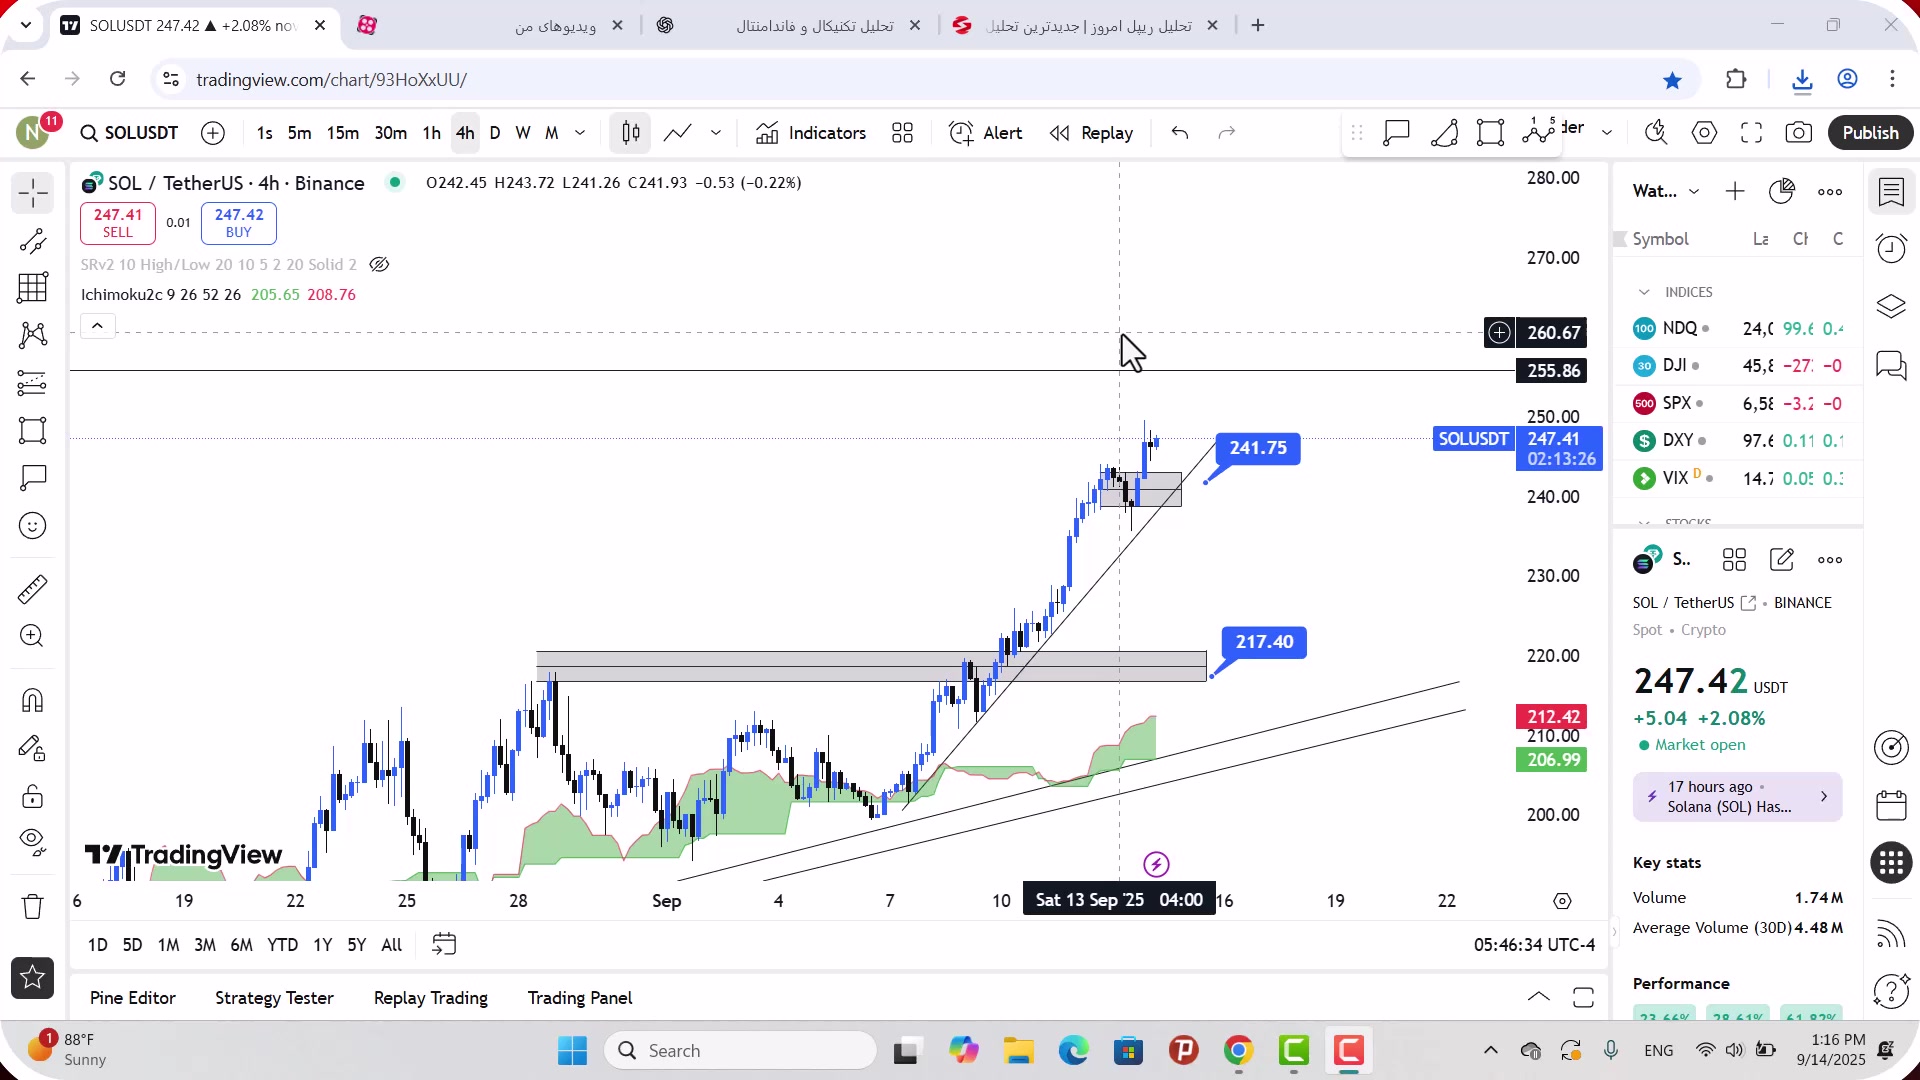The image size is (1920, 1080).
Task: Toggle magnet mode
Action: click(x=32, y=700)
